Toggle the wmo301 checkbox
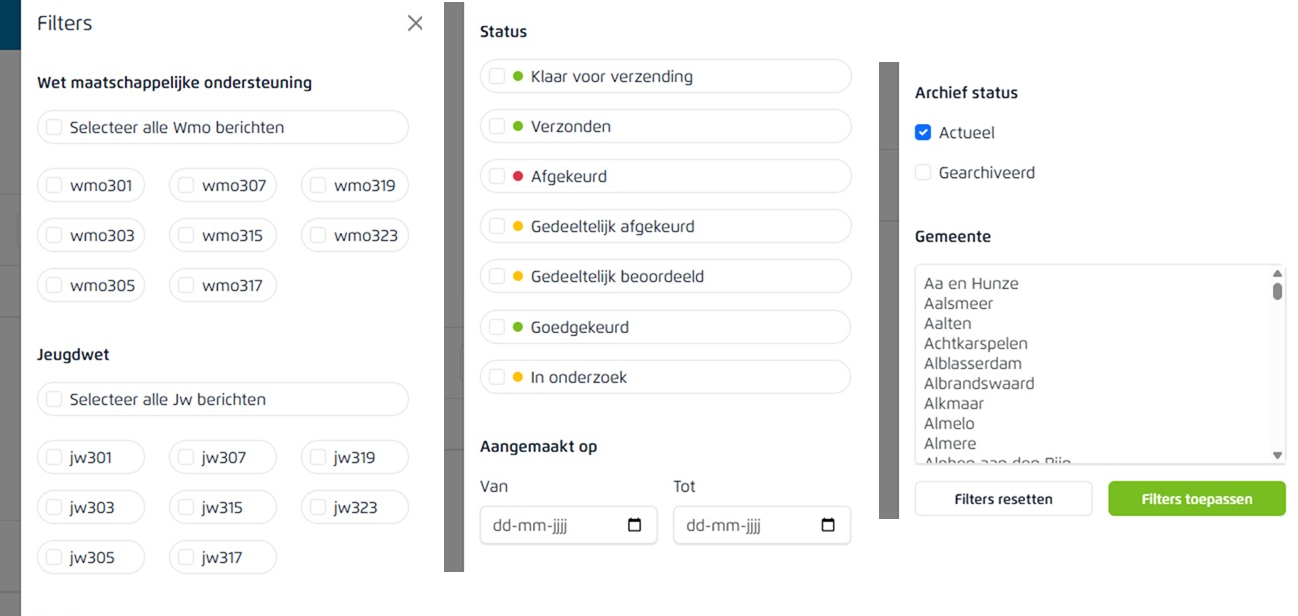Viewport: 1298px width, 616px height. [54, 185]
